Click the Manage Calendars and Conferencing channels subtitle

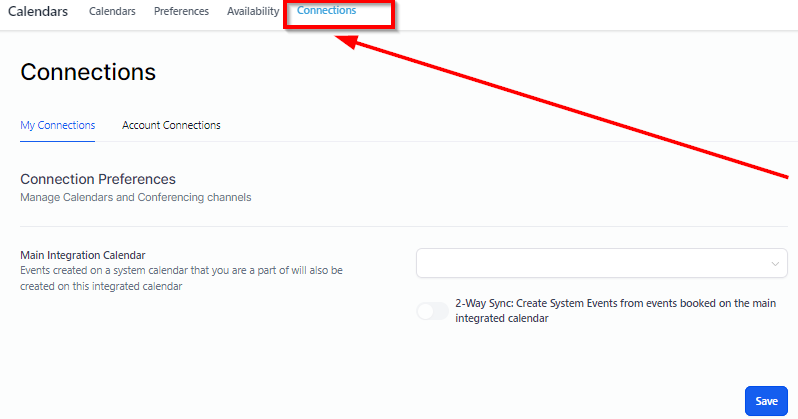pyautogui.click(x=135, y=198)
